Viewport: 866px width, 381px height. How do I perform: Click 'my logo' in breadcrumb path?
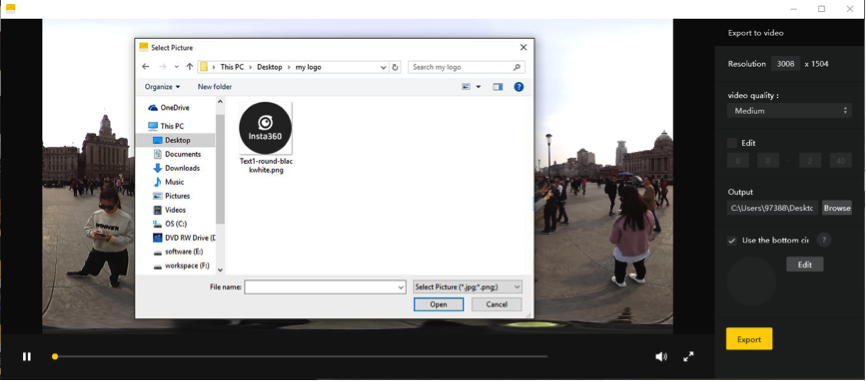coord(309,67)
